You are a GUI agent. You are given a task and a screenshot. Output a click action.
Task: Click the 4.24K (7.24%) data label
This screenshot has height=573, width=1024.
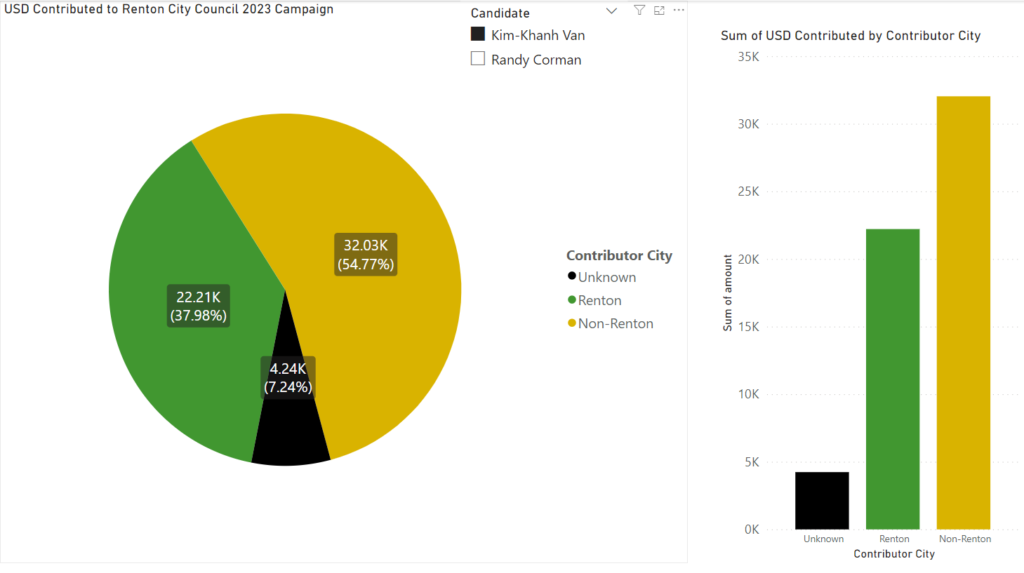click(x=288, y=376)
